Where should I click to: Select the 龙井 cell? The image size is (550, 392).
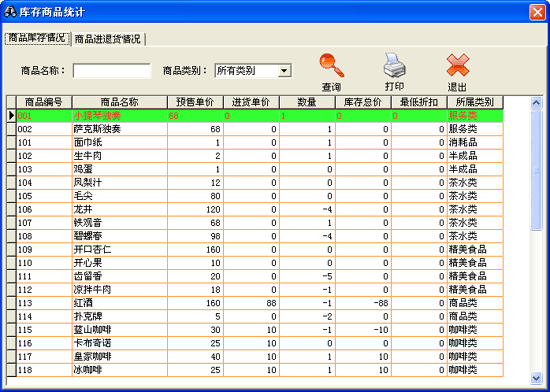pos(120,209)
